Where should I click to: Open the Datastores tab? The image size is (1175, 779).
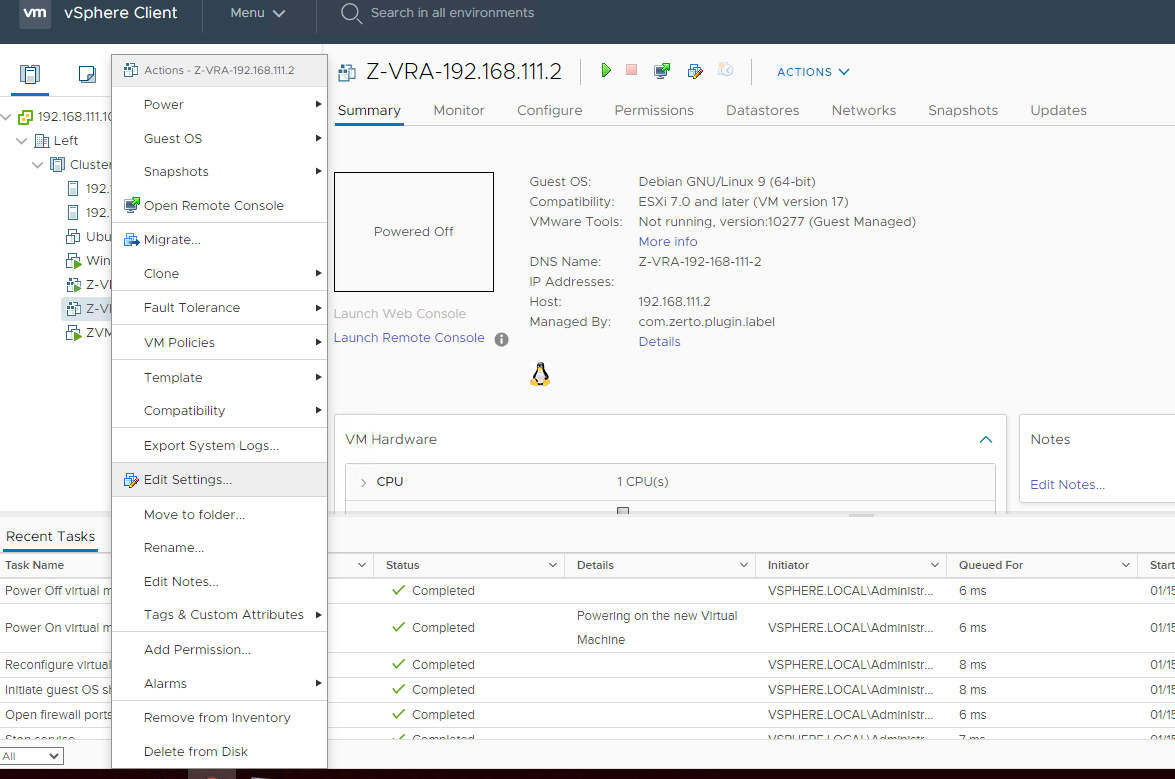click(762, 110)
